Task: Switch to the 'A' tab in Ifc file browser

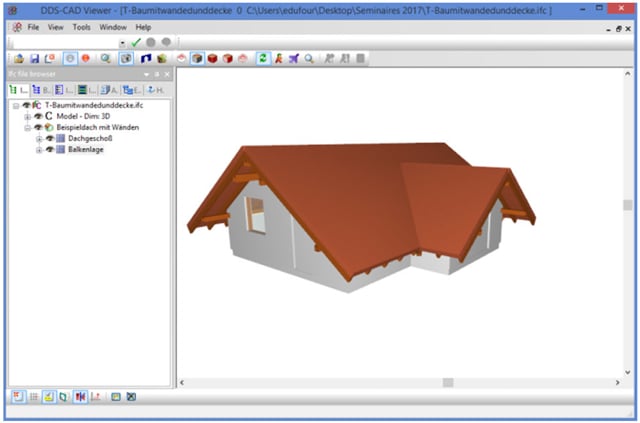Action: pyautogui.click(x=109, y=90)
